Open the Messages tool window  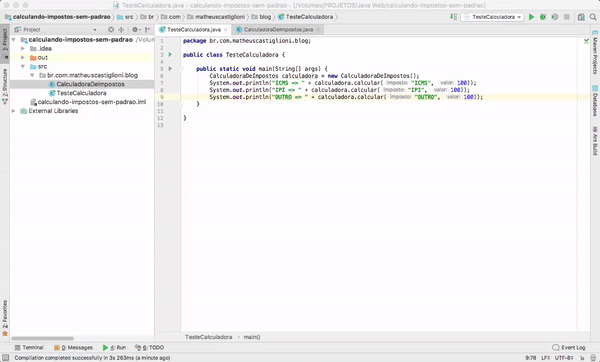coord(73,347)
